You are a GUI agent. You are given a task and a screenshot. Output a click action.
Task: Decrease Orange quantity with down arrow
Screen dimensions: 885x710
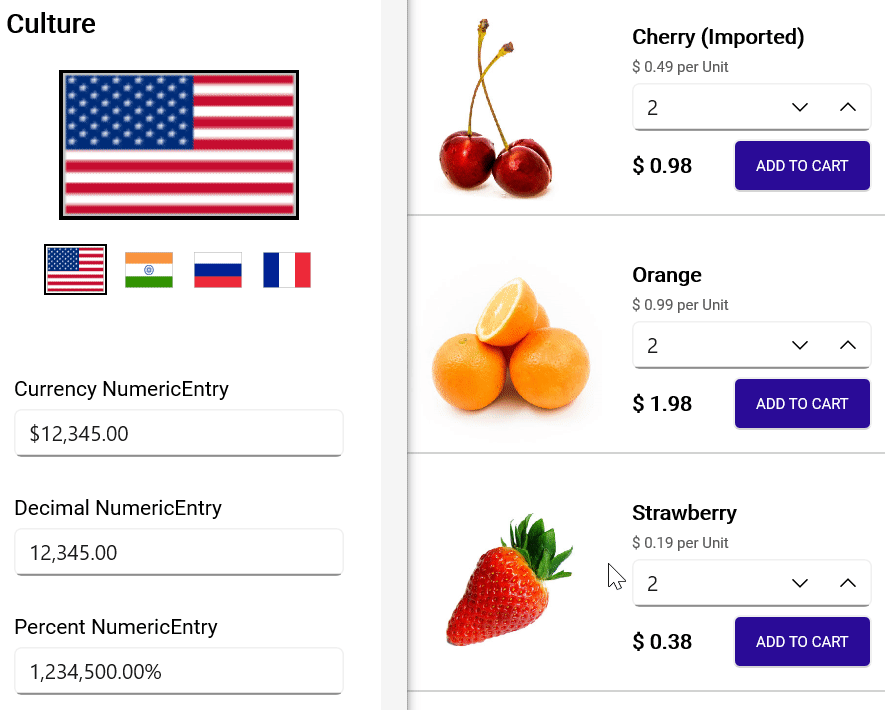[799, 346]
